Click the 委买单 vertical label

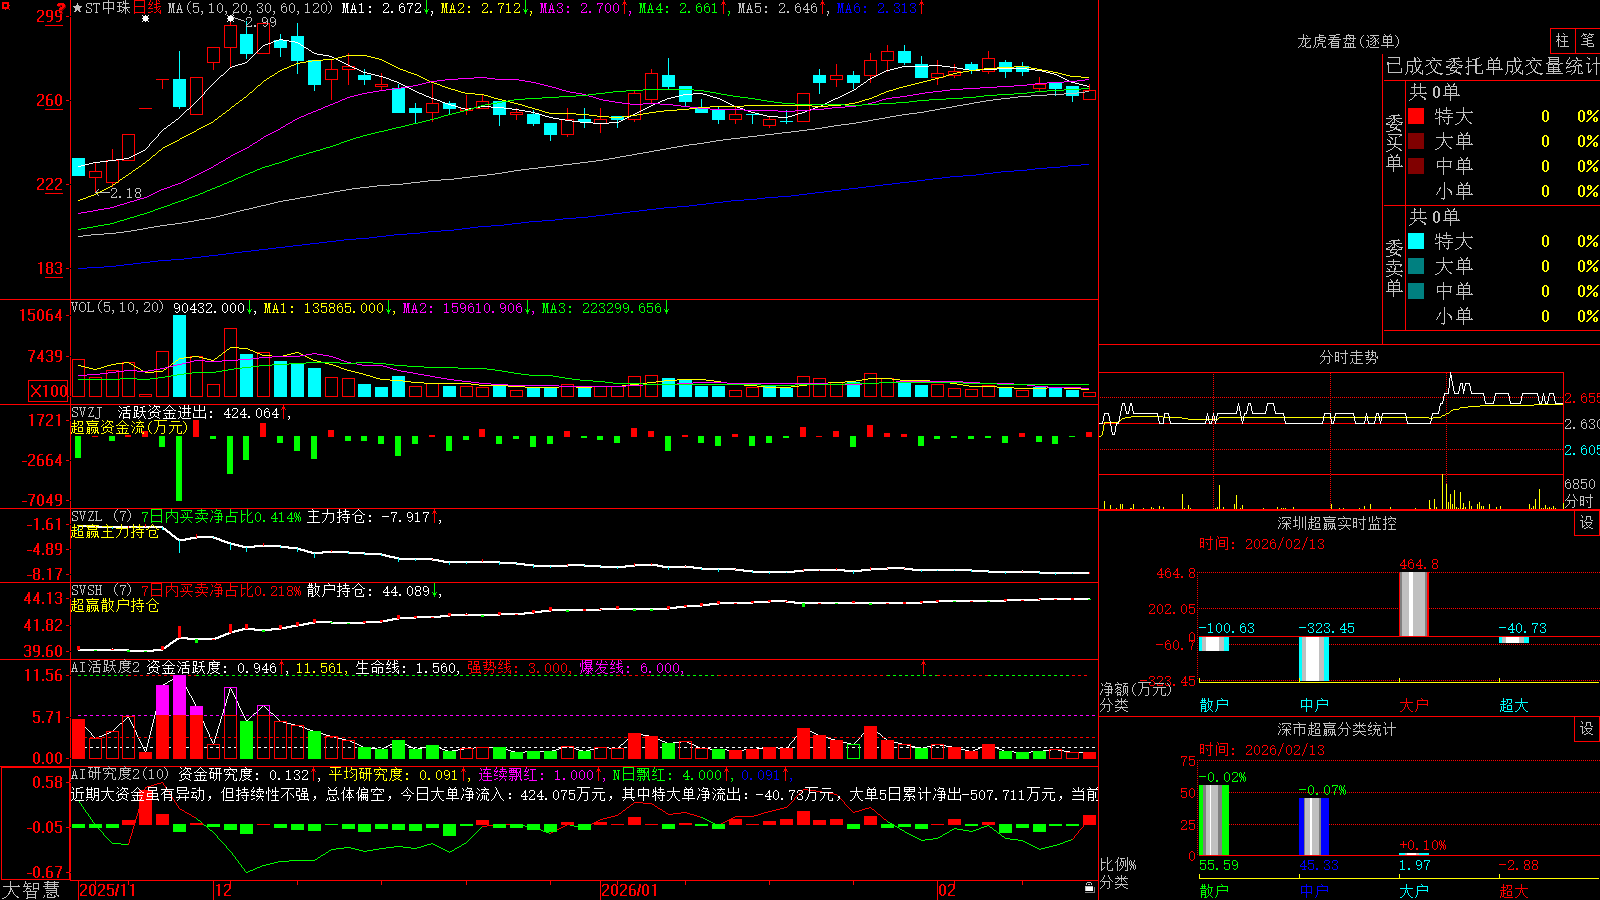pyautogui.click(x=1394, y=143)
